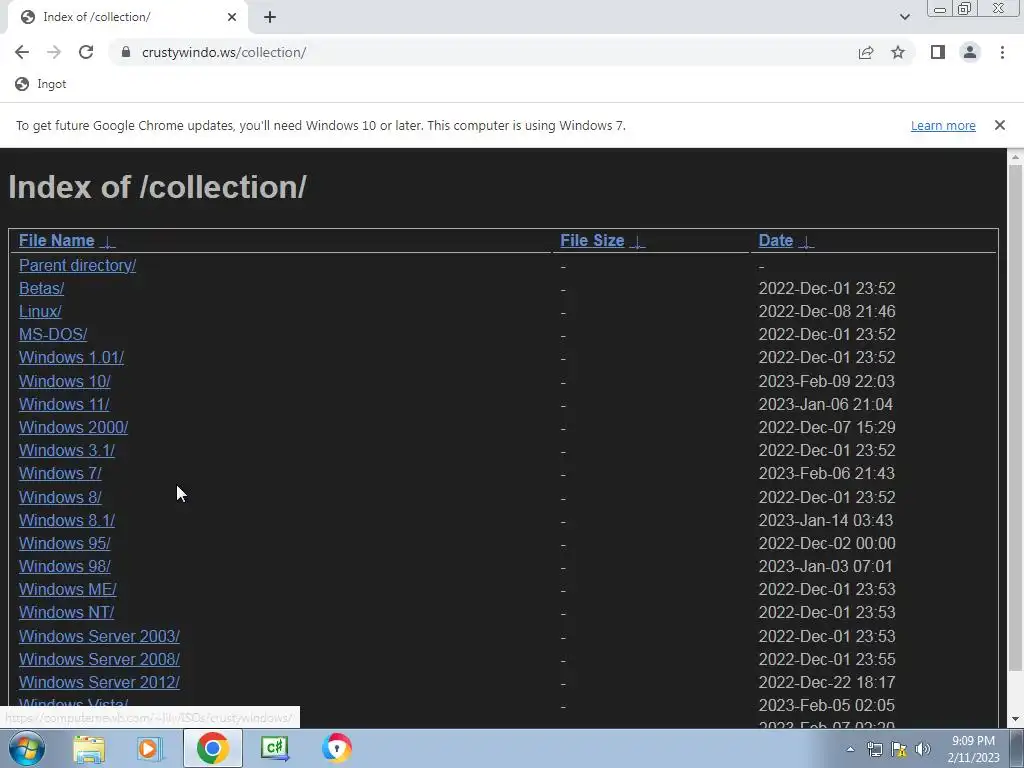Open the Windows Server 2003/ folder

[x=99, y=636]
